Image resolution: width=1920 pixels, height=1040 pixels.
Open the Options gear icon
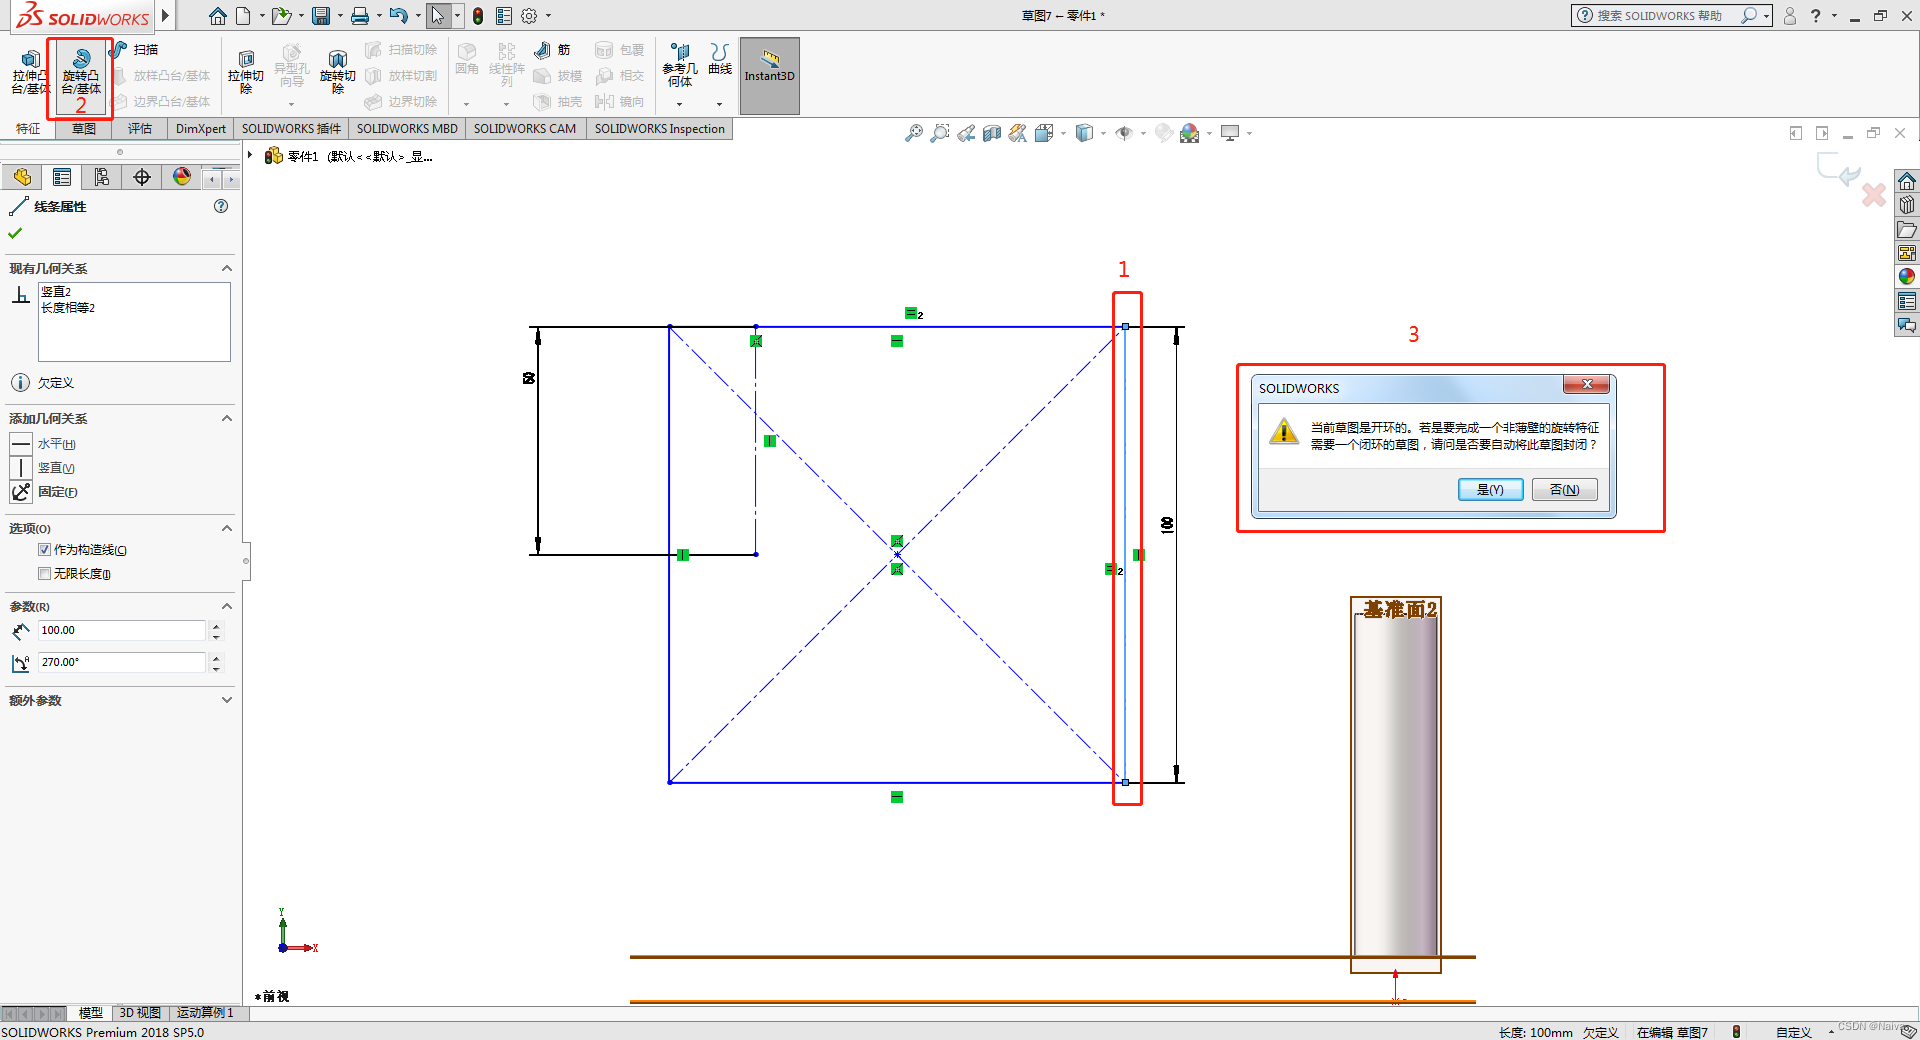pos(529,16)
